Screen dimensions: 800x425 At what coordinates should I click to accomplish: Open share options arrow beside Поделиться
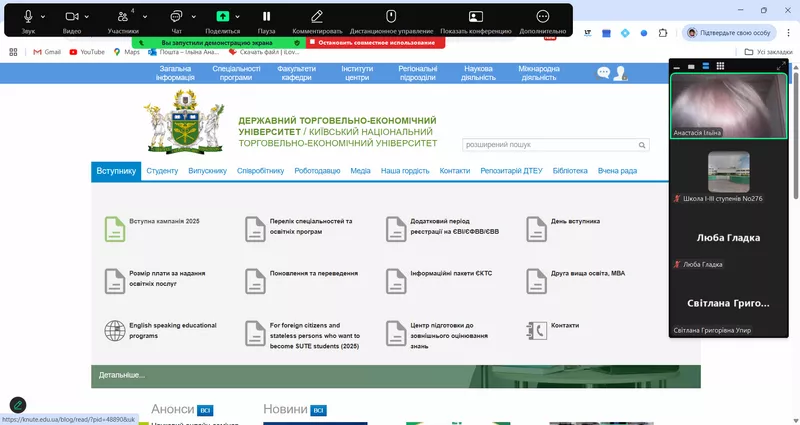[x=237, y=17]
